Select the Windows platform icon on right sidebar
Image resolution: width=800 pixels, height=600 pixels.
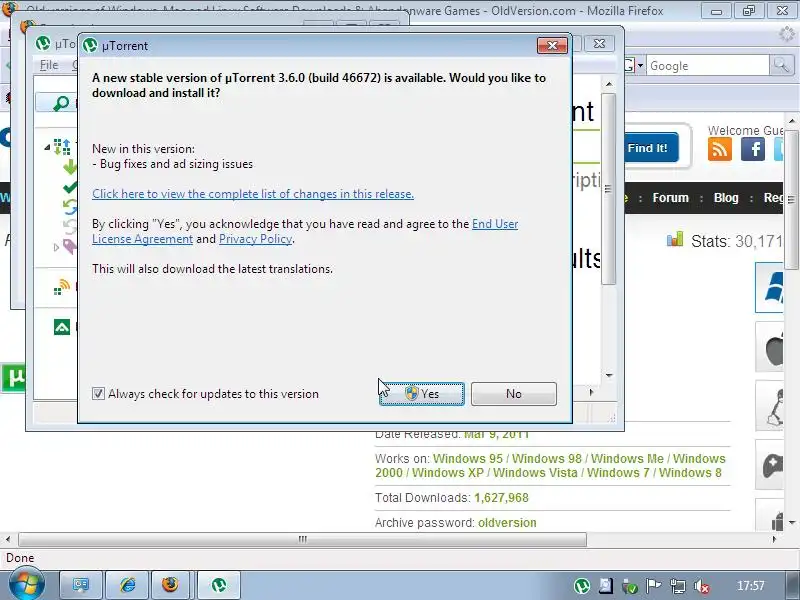click(x=770, y=287)
